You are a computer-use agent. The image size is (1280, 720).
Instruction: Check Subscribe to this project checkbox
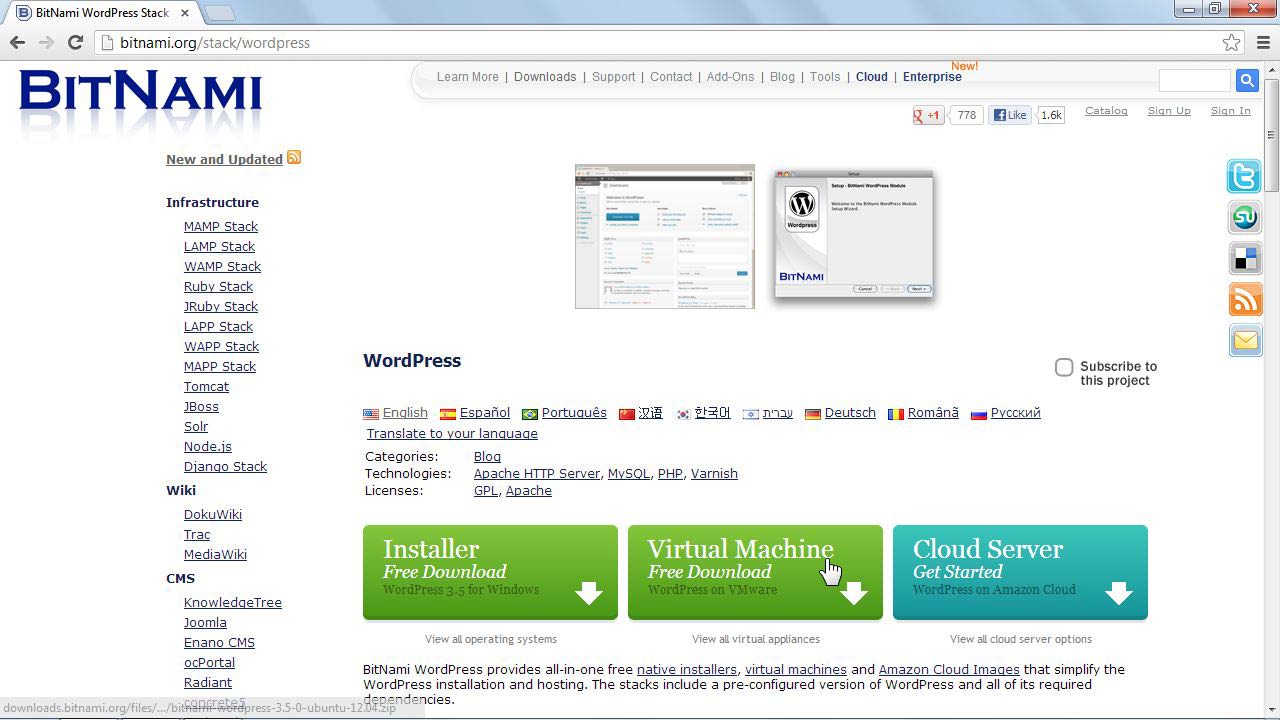1064,367
